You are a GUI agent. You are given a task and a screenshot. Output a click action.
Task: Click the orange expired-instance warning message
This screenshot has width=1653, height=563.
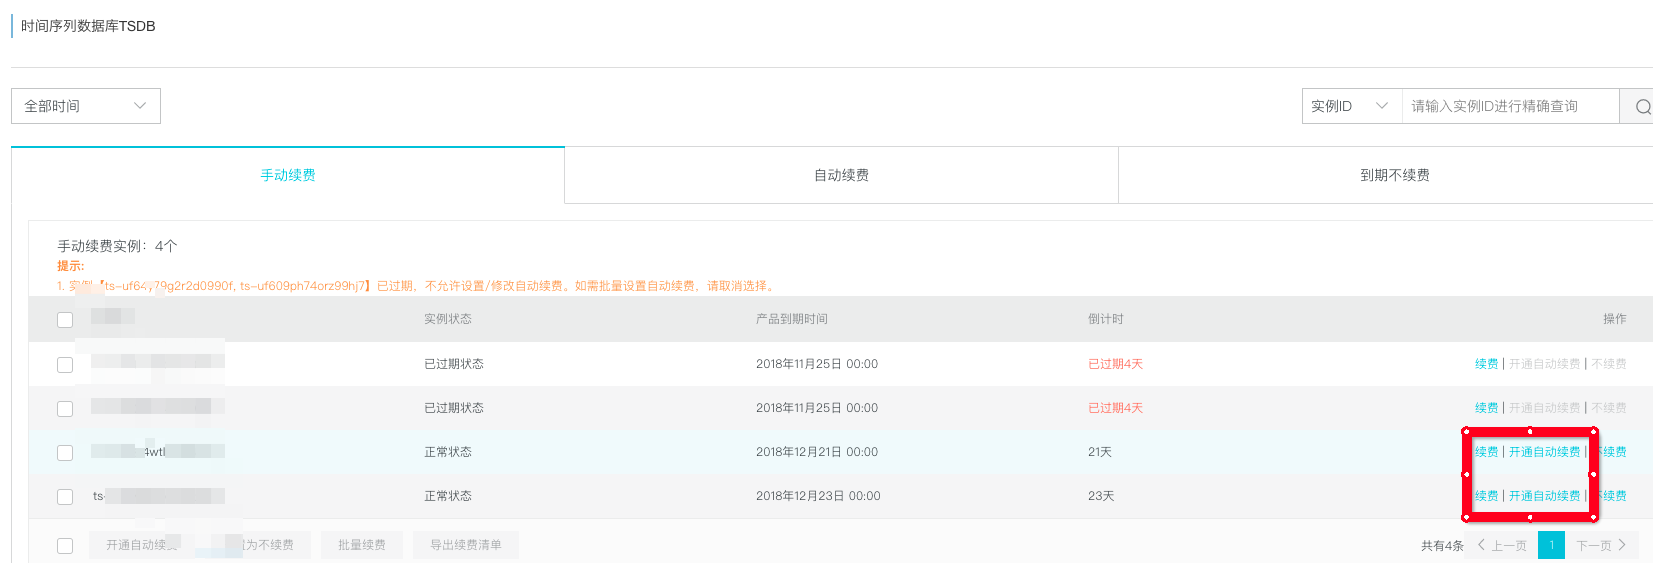(x=418, y=286)
